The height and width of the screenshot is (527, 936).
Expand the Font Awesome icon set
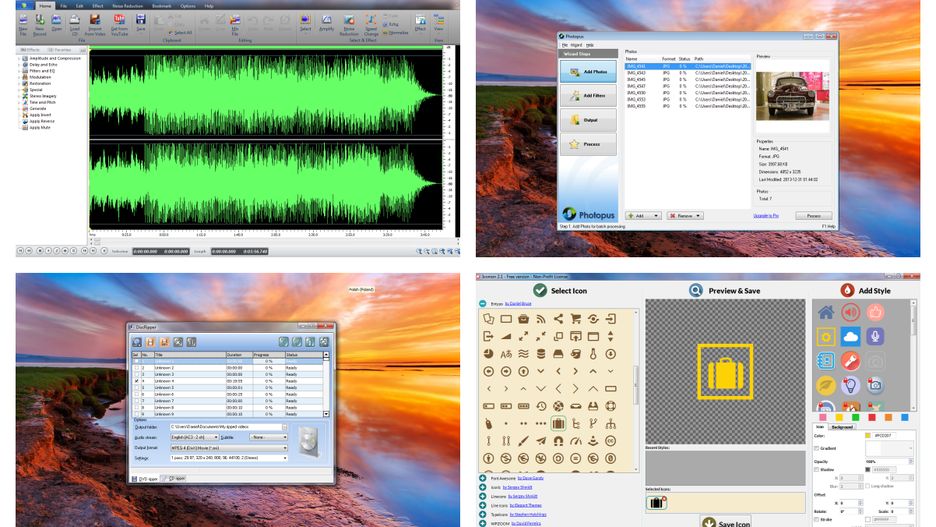[x=484, y=479]
